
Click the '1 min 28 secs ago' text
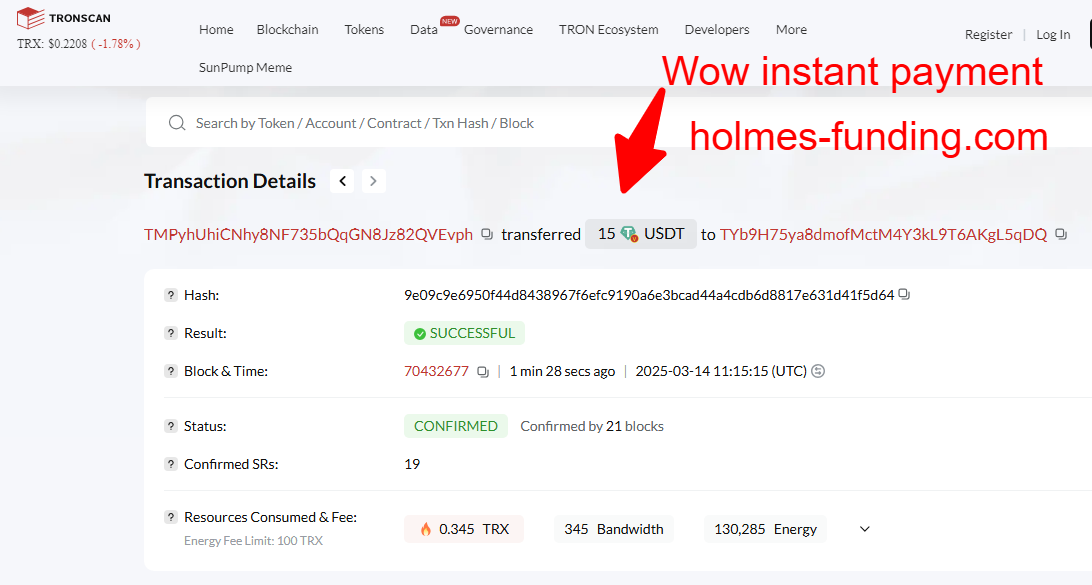562,371
